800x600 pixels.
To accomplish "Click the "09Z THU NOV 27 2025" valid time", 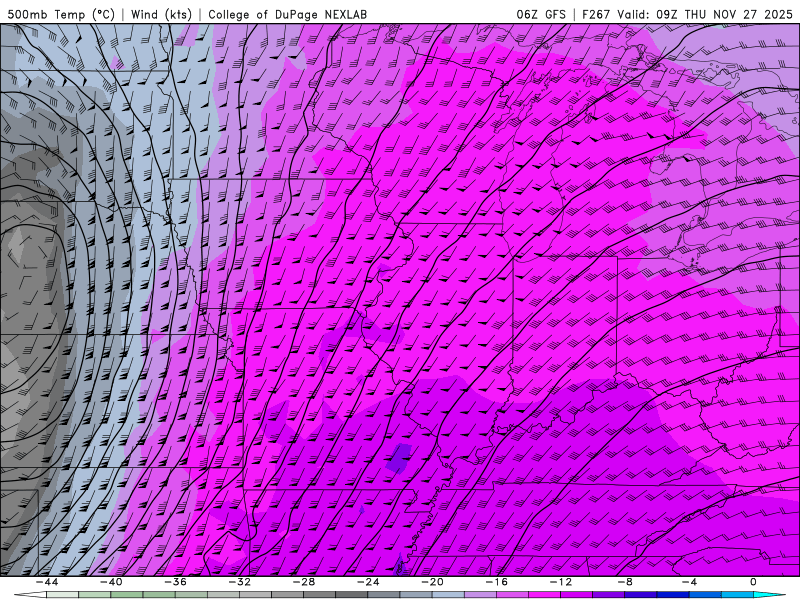I will pyautogui.click(x=724, y=14).
